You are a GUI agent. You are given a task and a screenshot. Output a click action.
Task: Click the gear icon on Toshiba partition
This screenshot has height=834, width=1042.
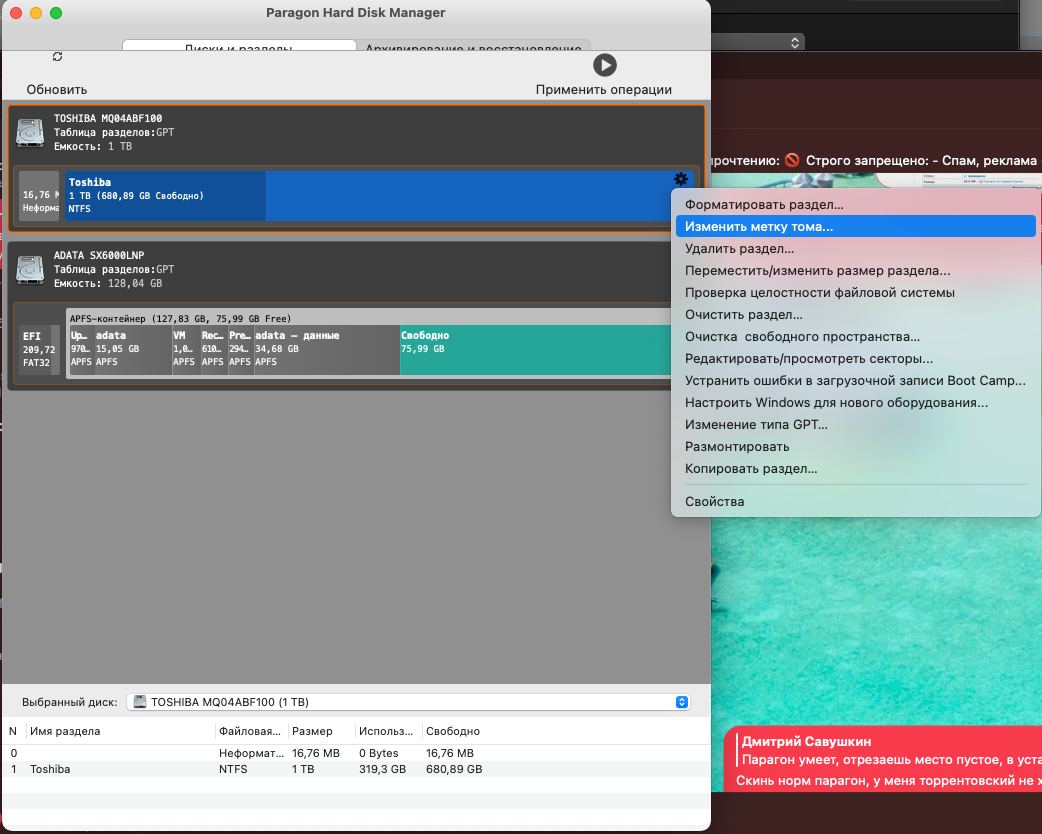(x=680, y=179)
